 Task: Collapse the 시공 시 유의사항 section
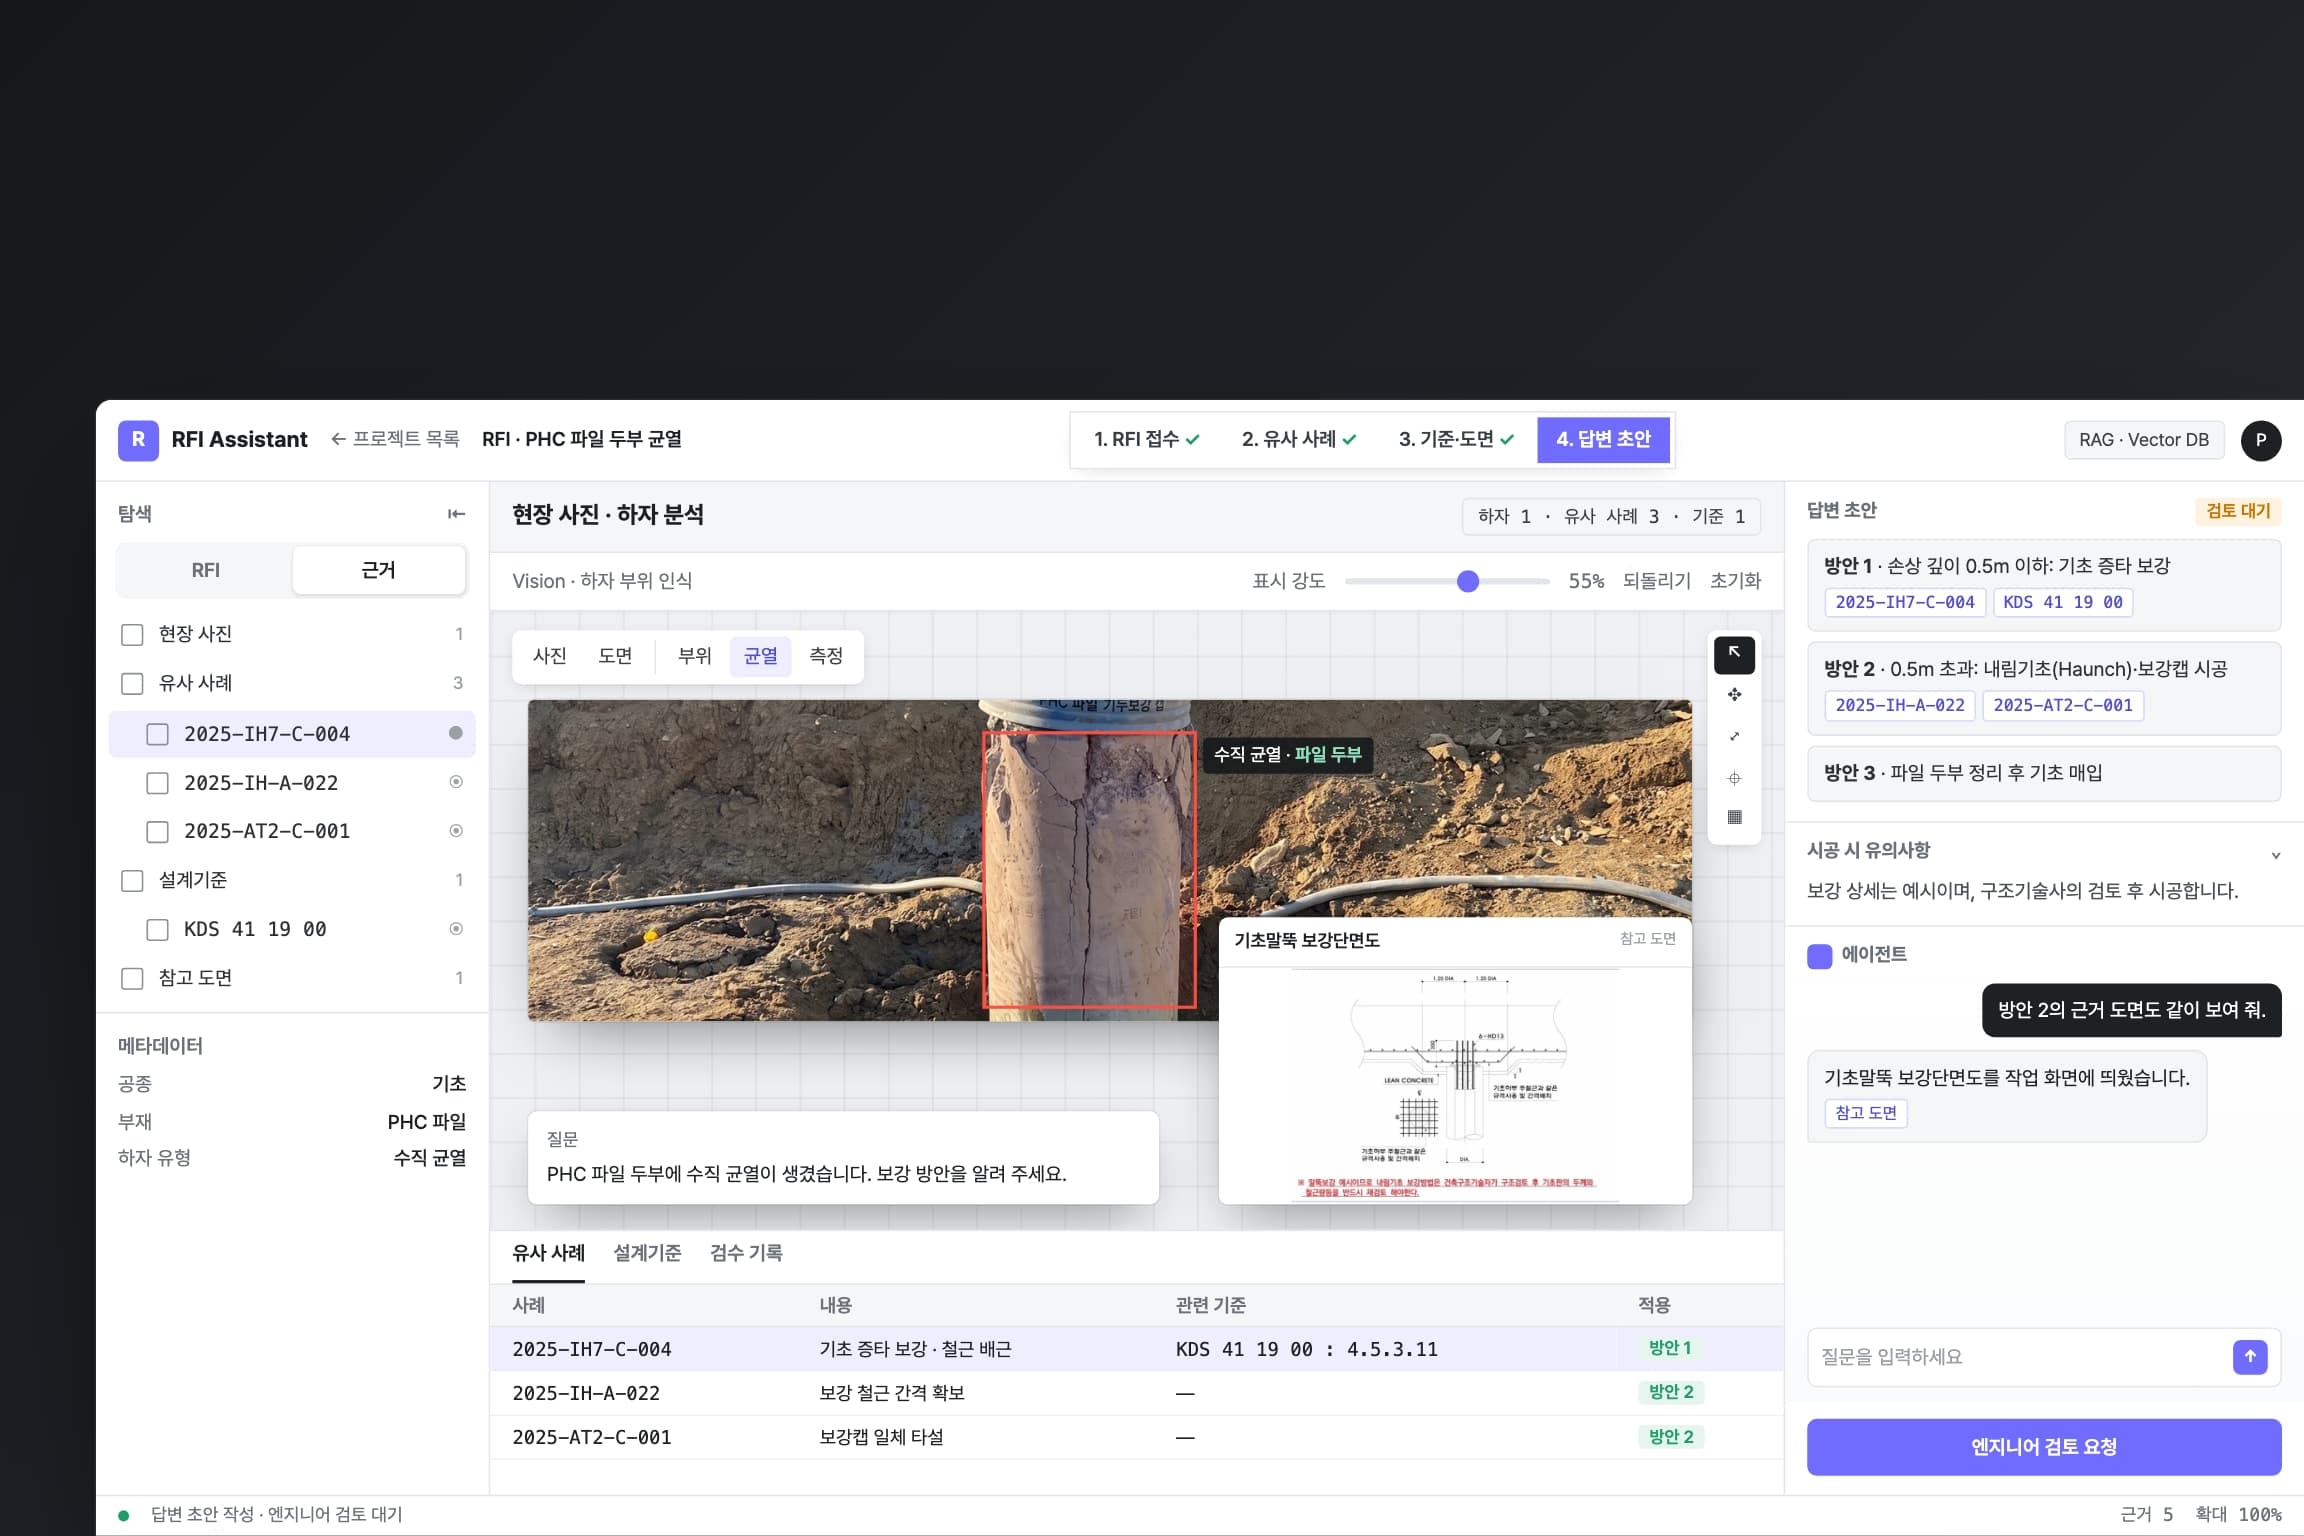2276,855
